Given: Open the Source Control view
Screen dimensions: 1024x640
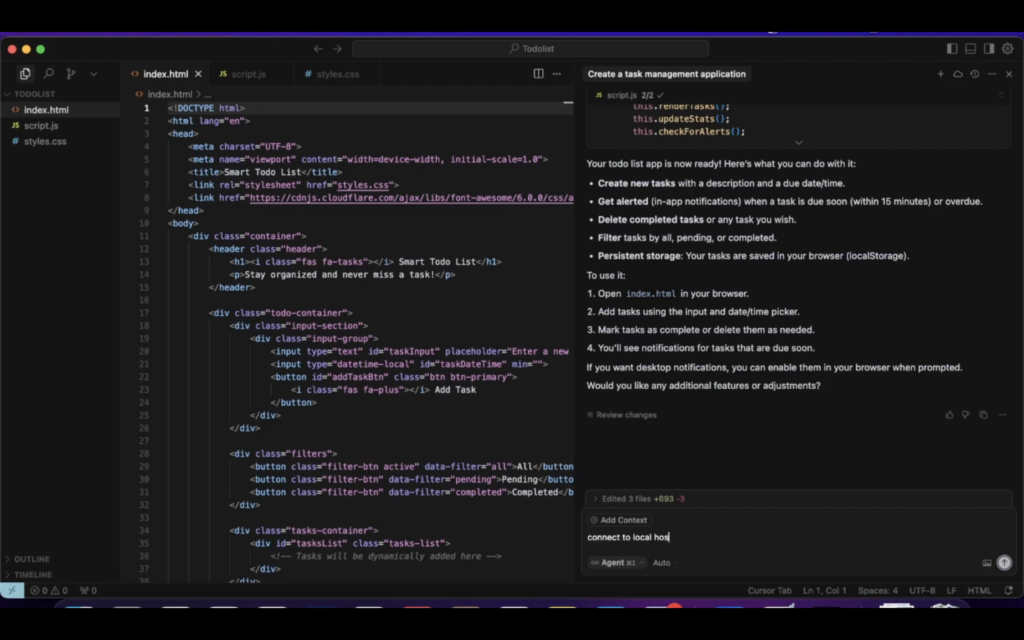Looking at the screenshot, I should pos(71,74).
